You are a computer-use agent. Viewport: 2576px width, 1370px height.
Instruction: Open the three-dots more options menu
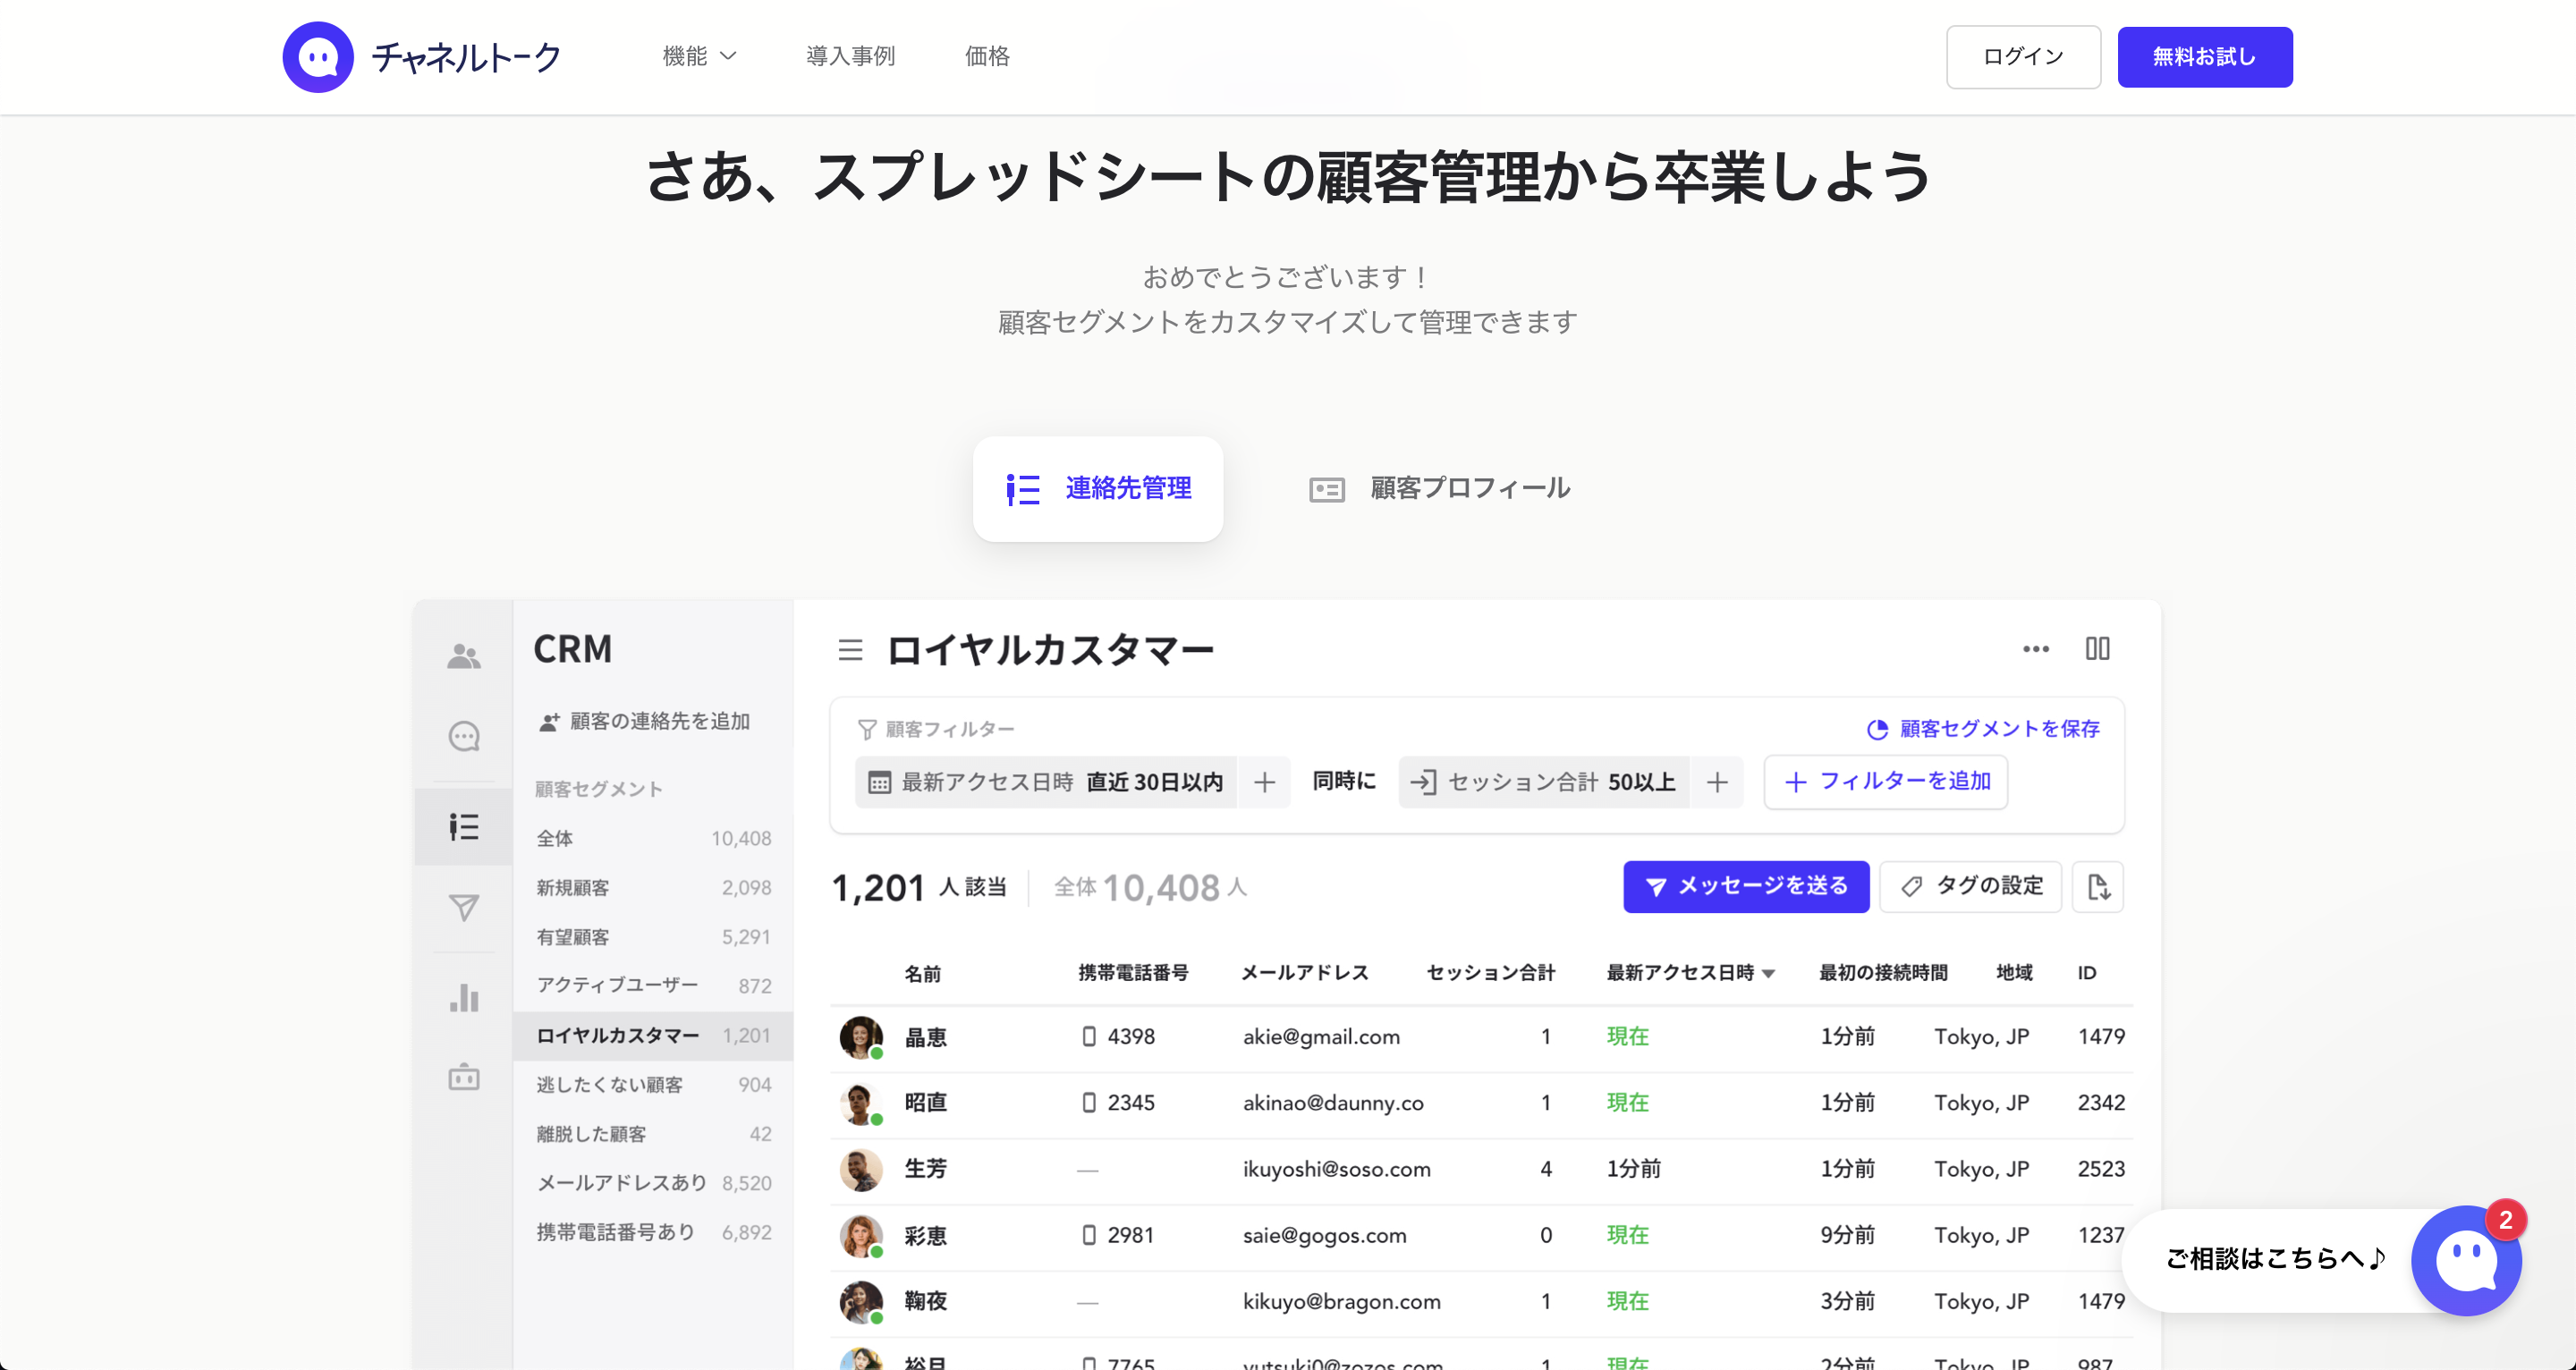(2035, 649)
